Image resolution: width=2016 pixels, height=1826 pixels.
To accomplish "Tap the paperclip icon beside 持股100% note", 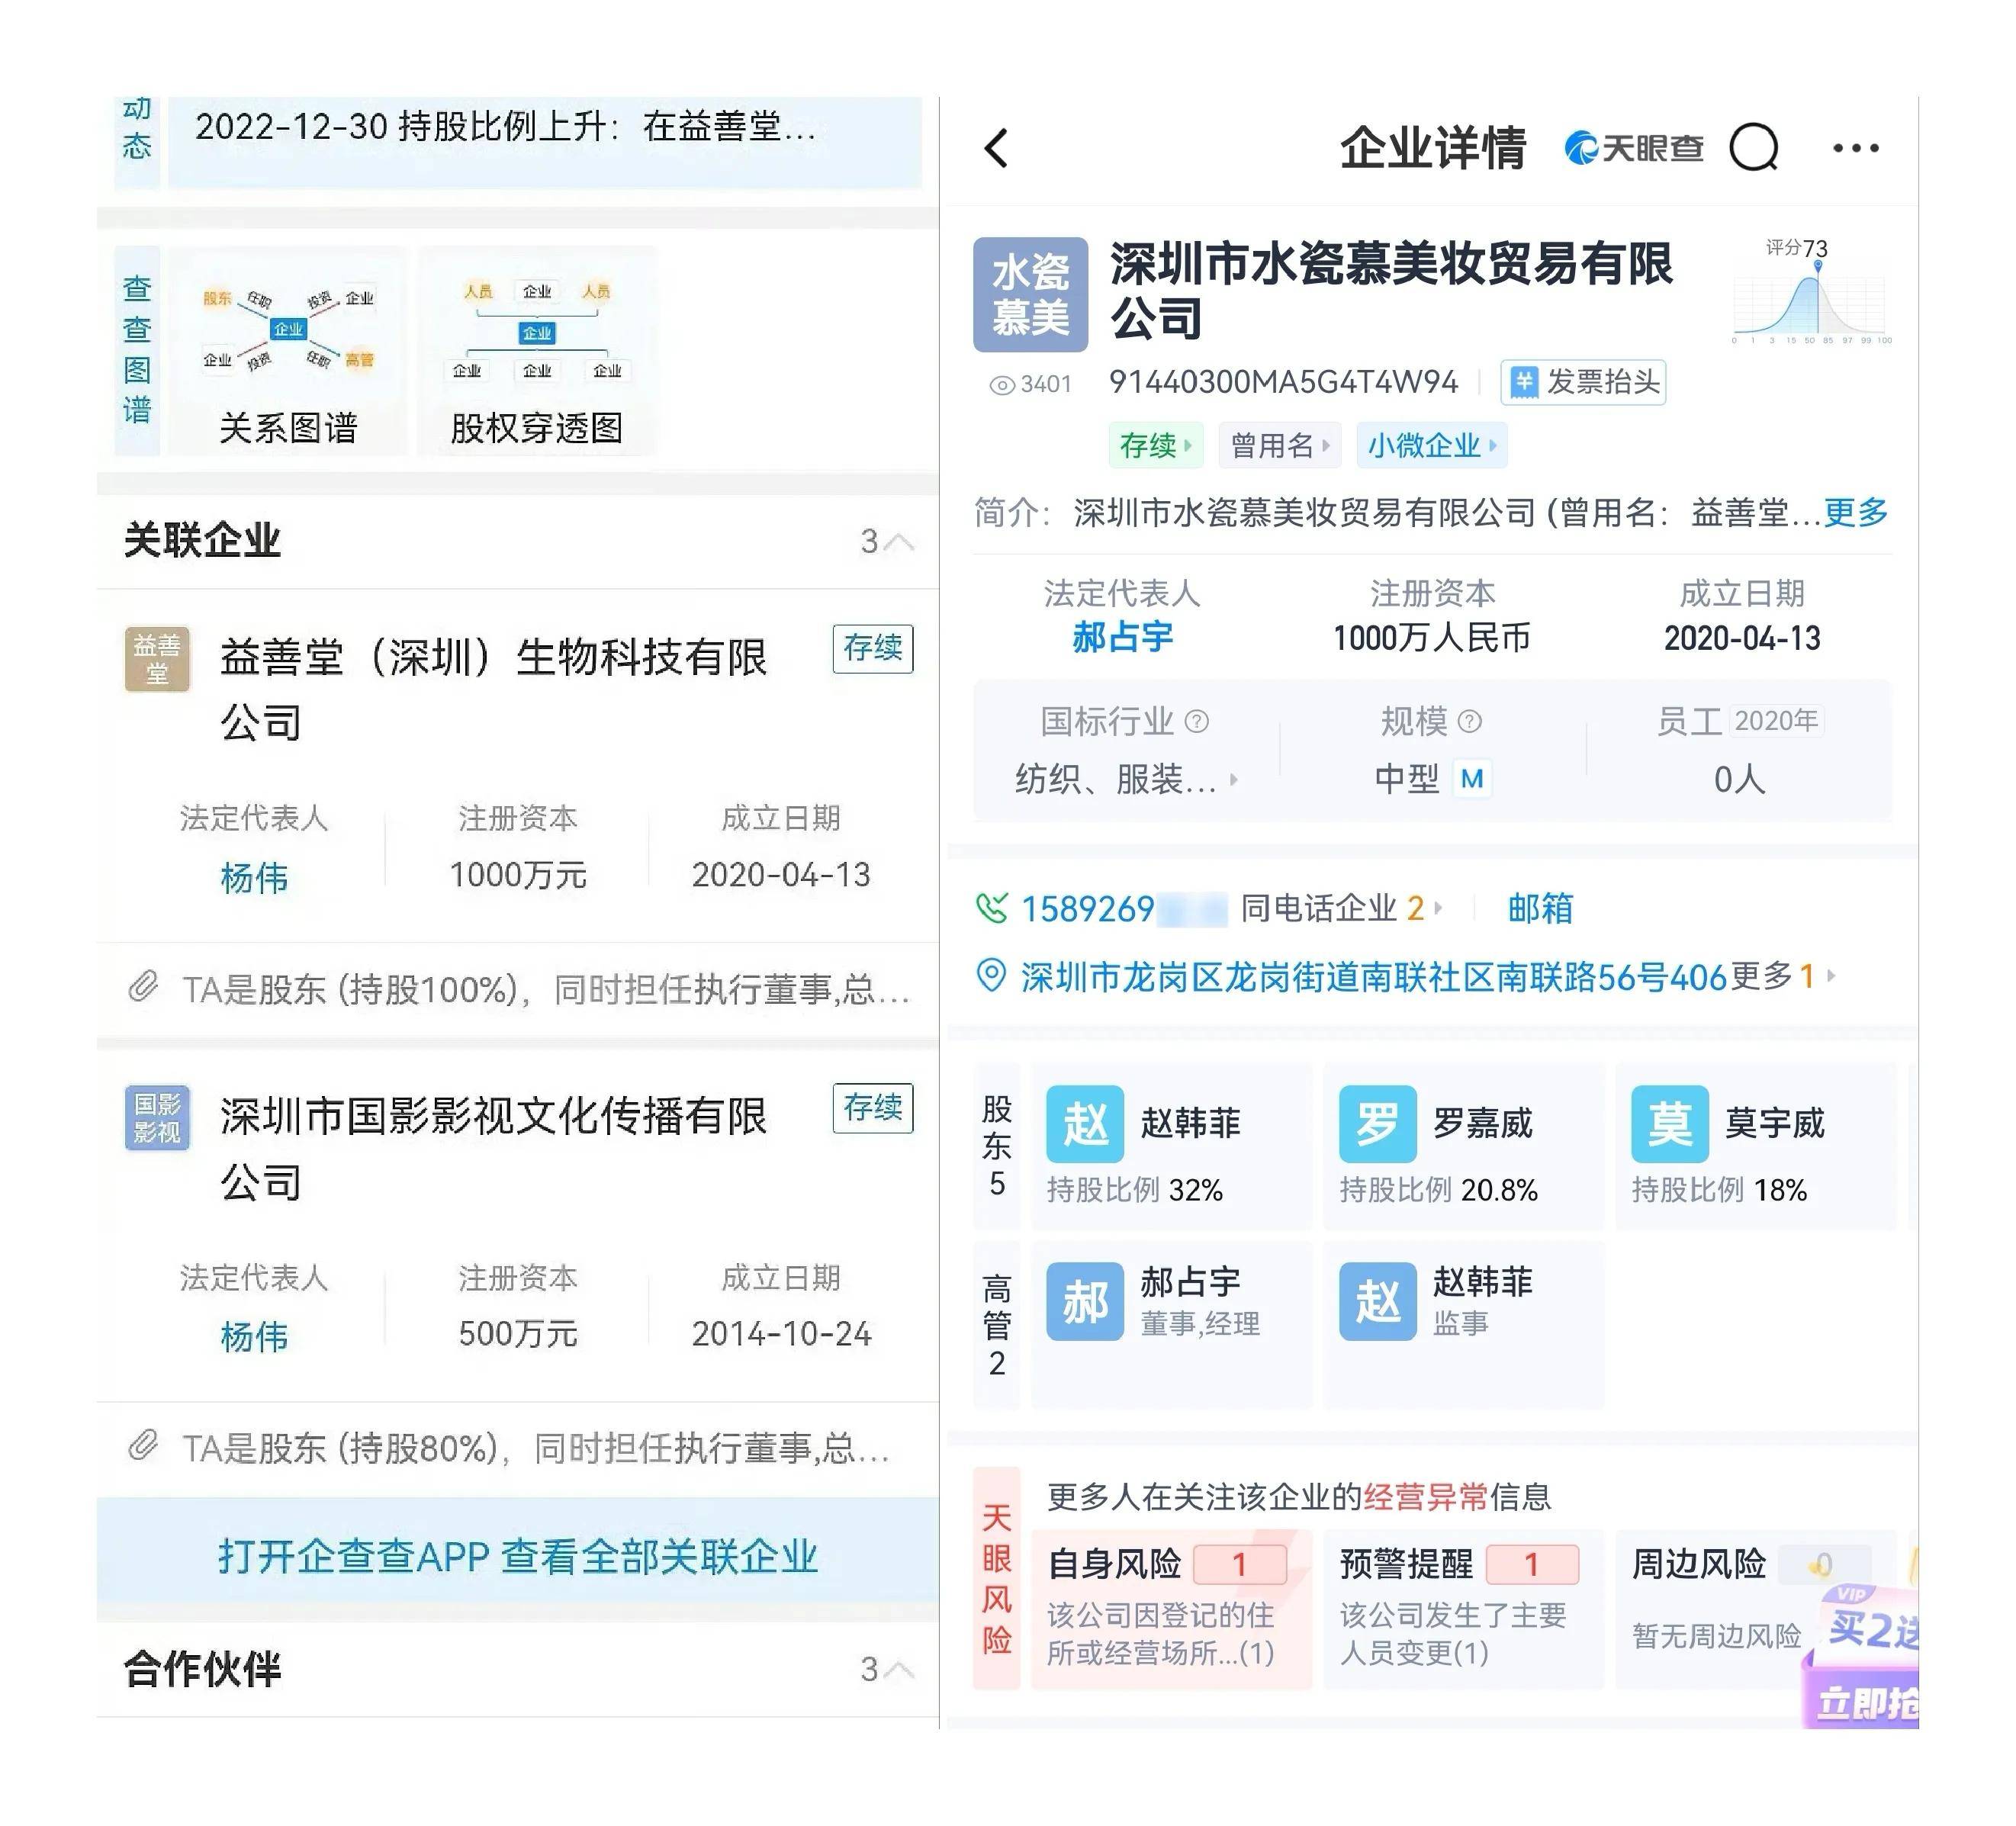I will tap(143, 987).
